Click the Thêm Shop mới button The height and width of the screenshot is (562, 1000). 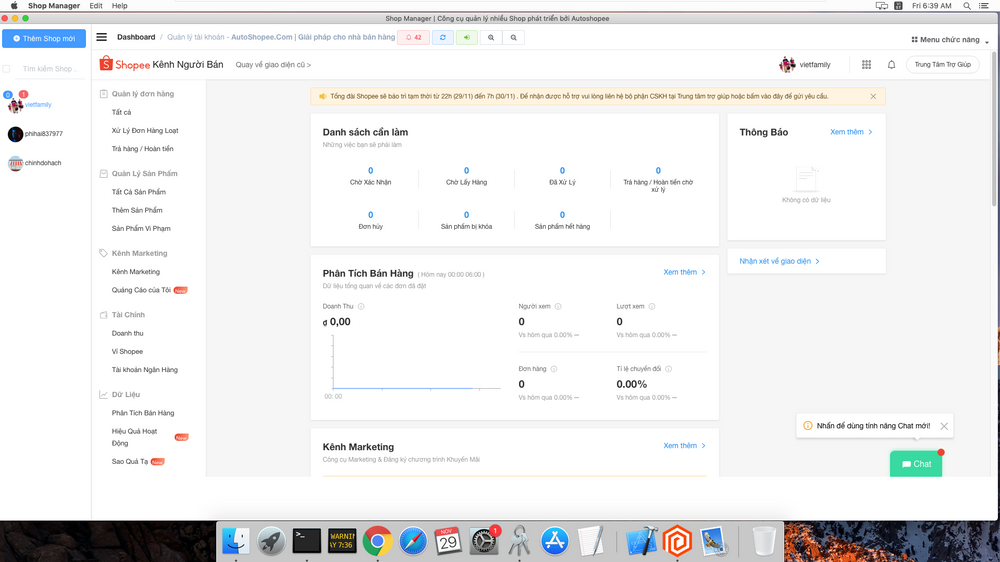43,38
